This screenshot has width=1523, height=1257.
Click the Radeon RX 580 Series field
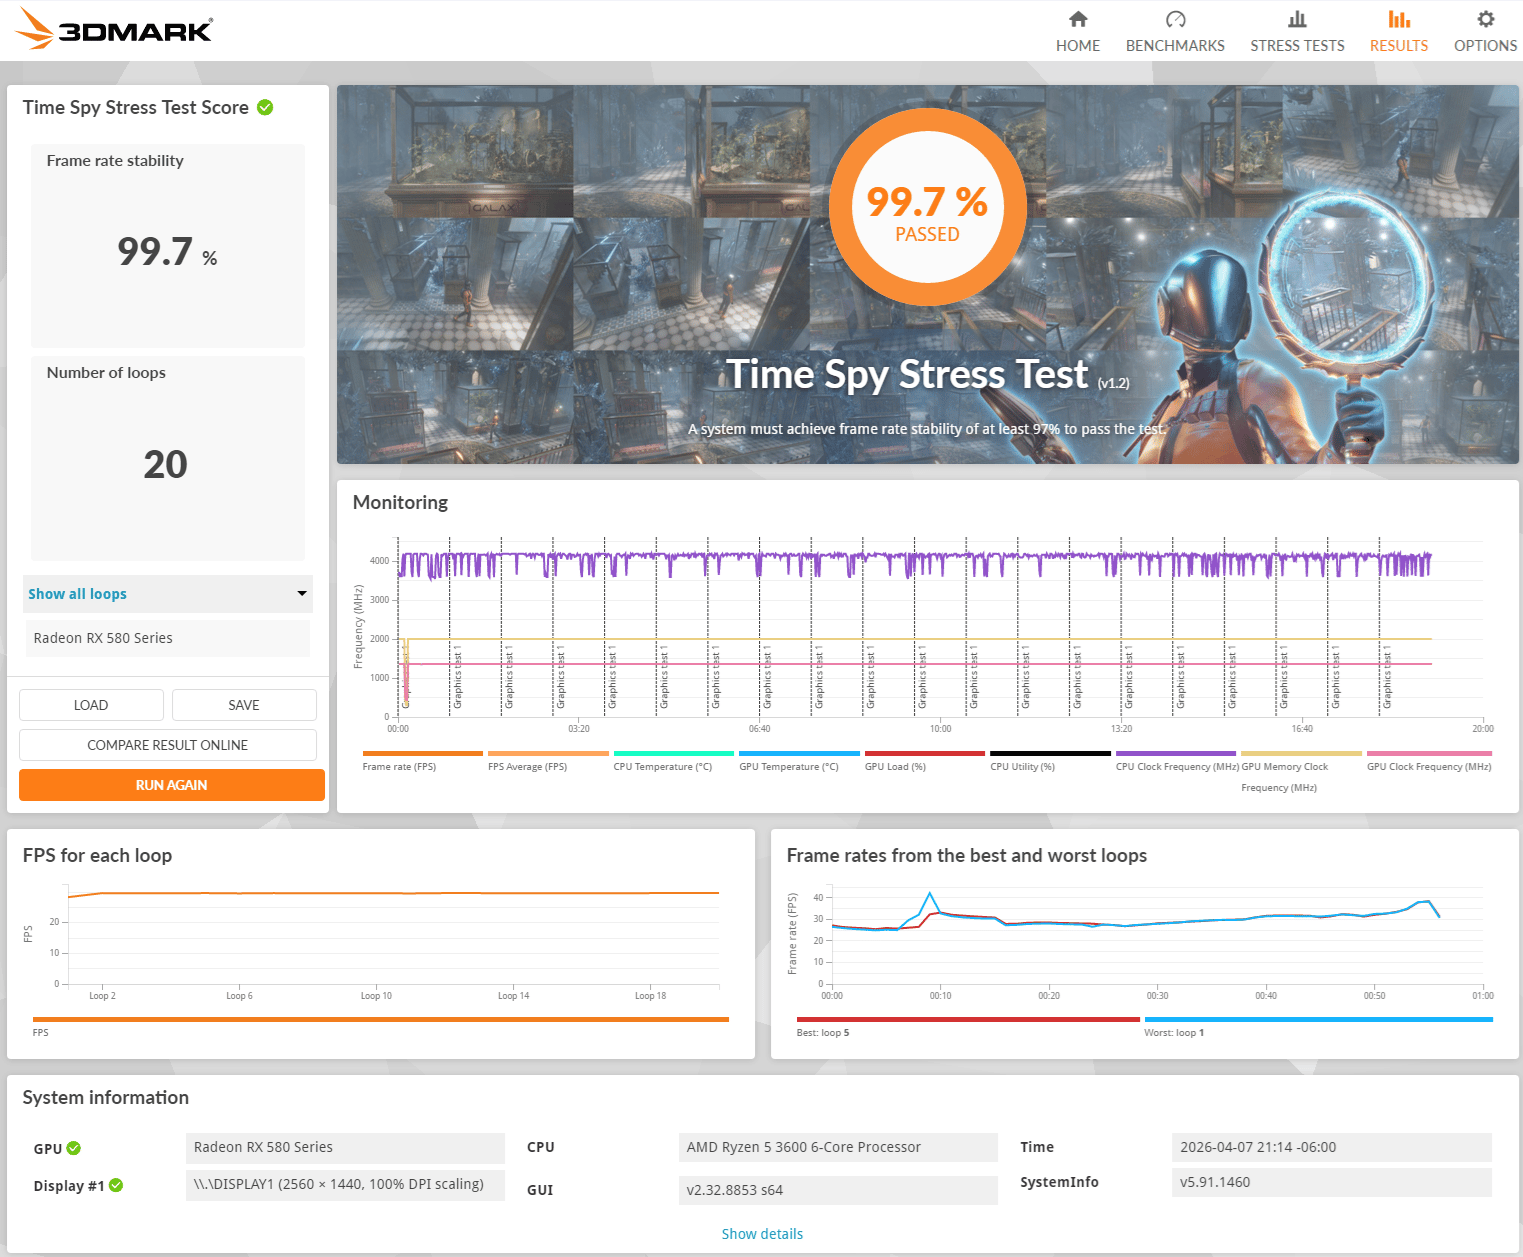click(x=168, y=638)
